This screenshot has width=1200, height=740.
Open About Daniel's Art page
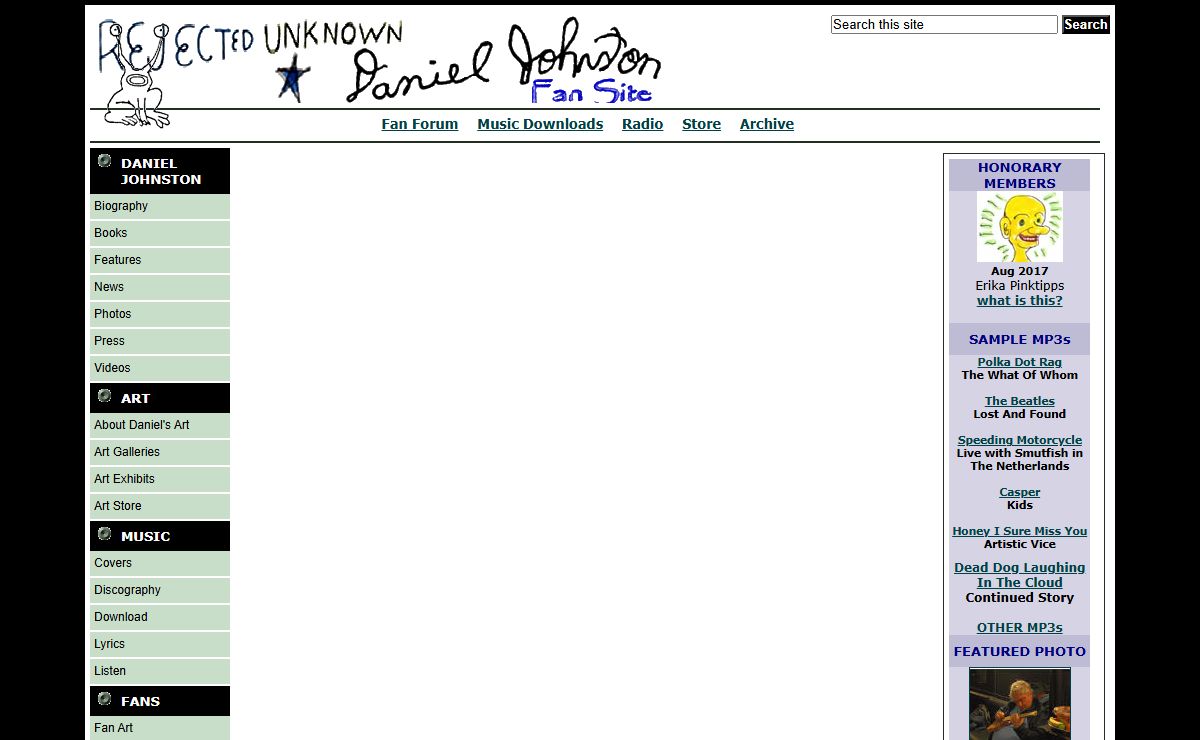coord(160,425)
